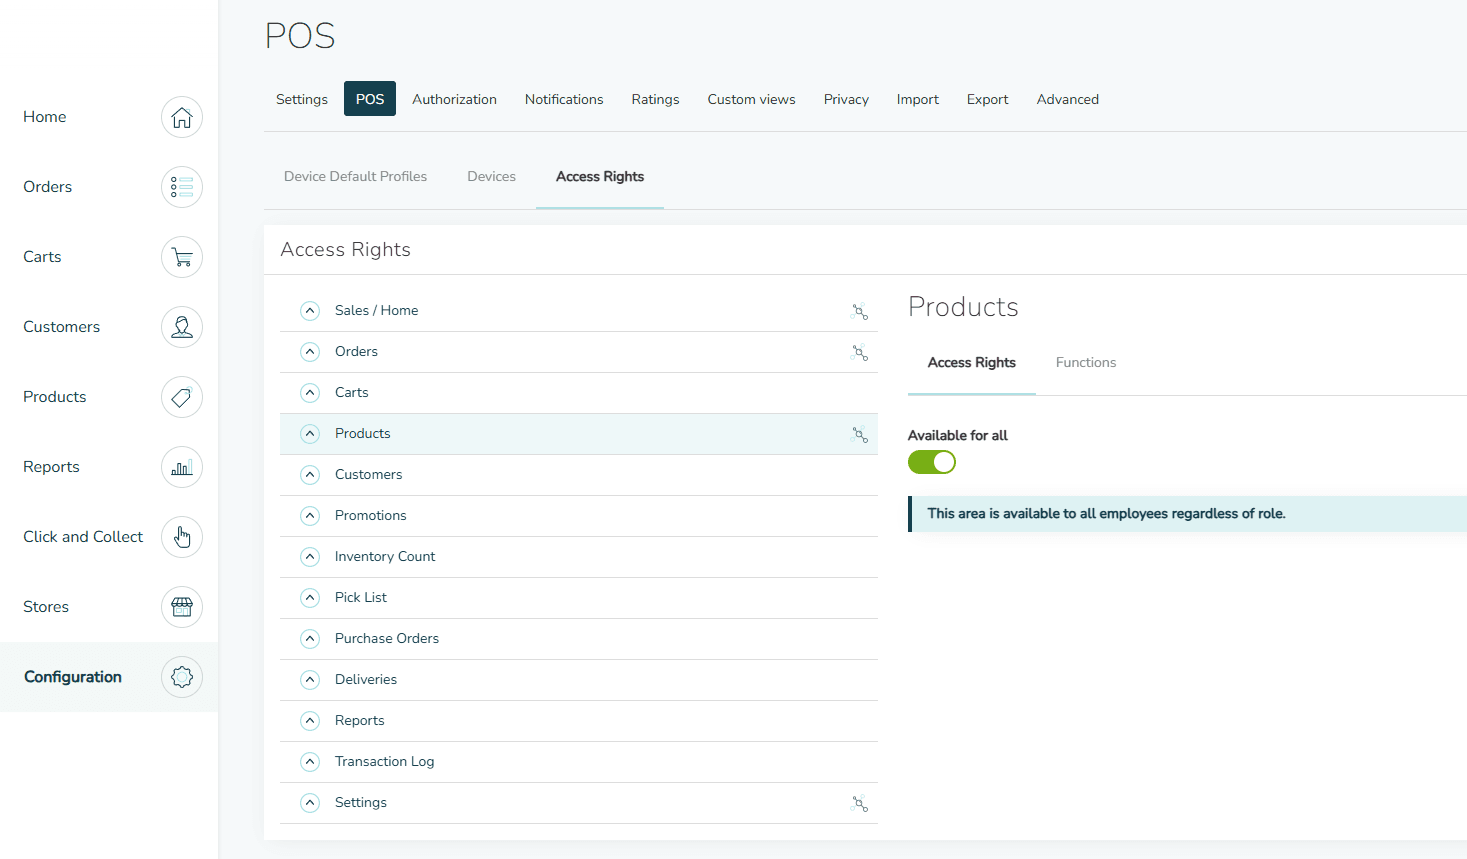This screenshot has height=859, width=1467.
Task: Open the Privacy tab
Action: pos(846,99)
